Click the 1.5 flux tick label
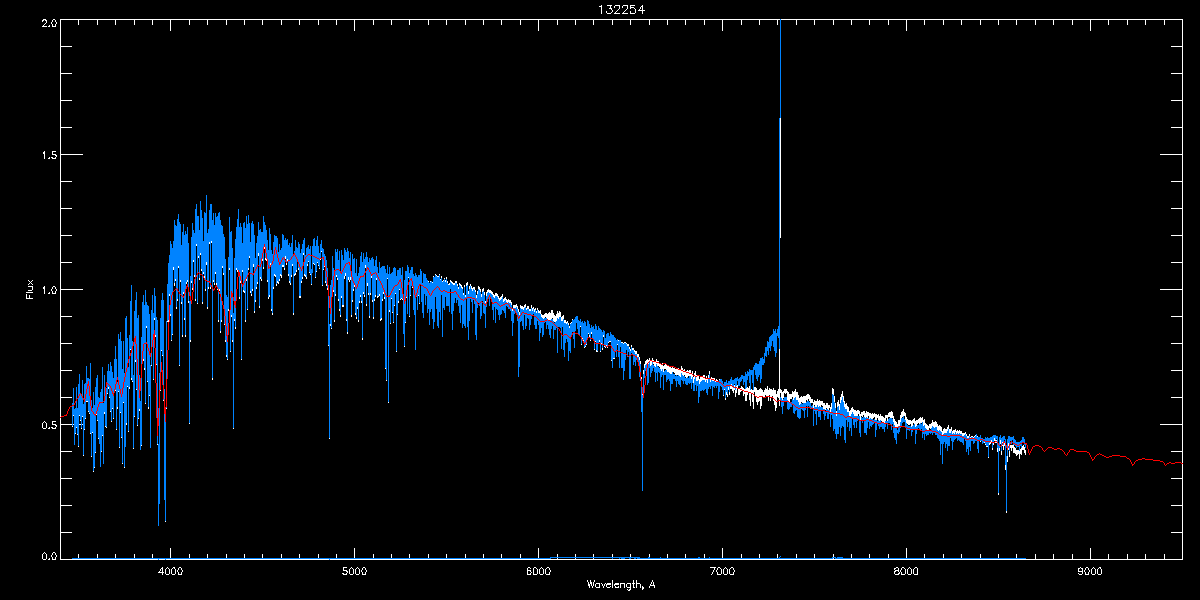Screen dimensions: 1200x600 pyautogui.click(x=47, y=156)
